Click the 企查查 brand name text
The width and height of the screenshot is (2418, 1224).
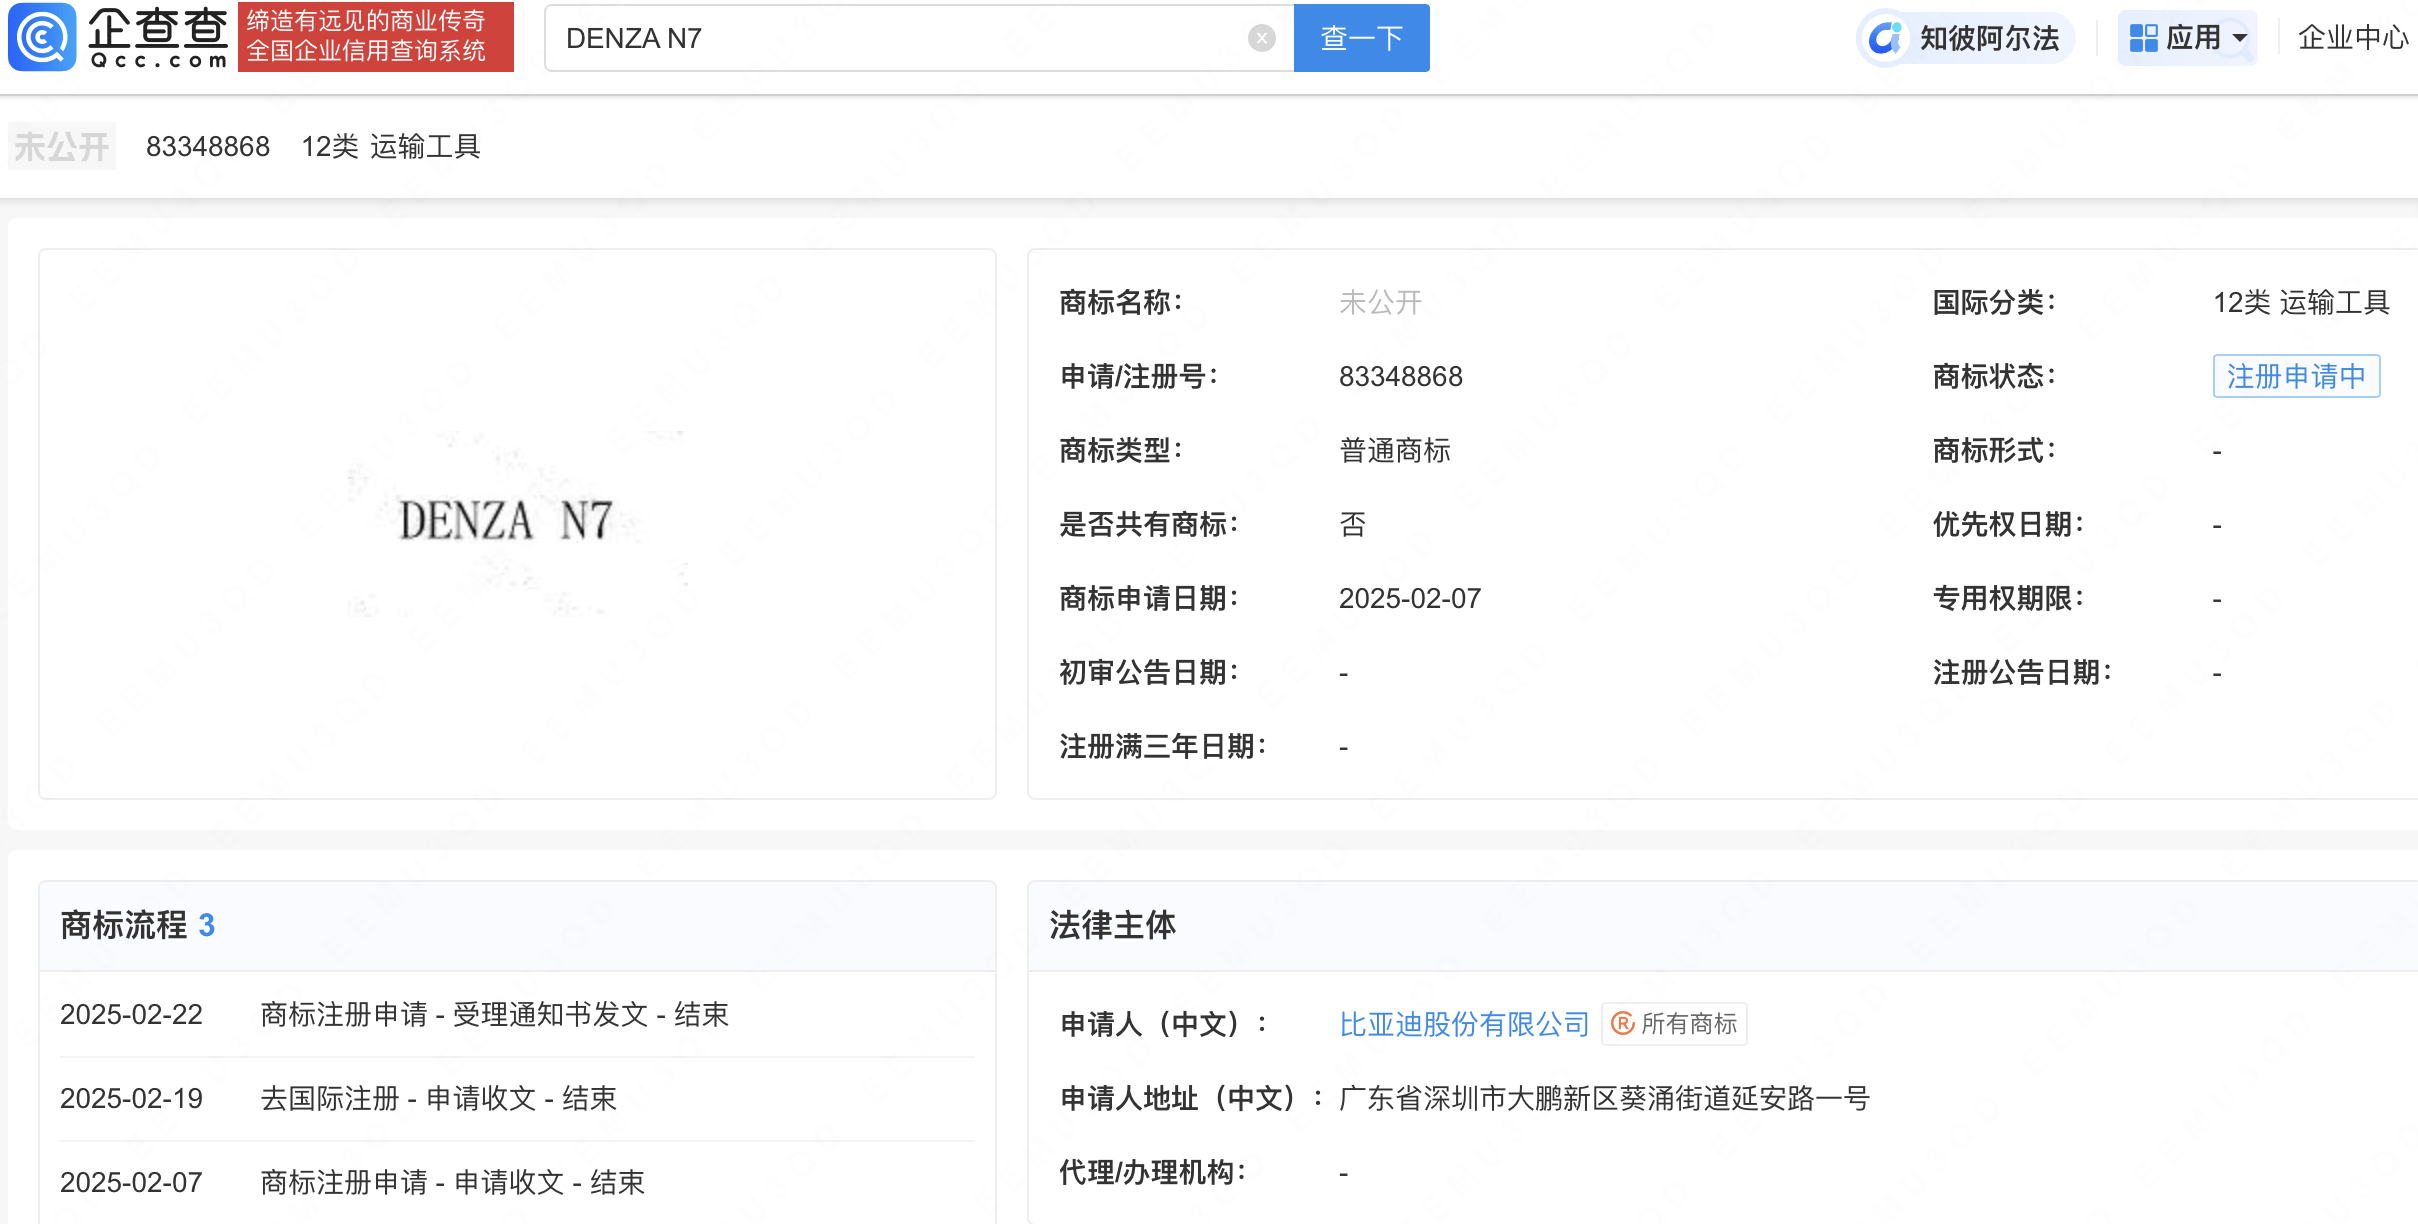point(157,29)
